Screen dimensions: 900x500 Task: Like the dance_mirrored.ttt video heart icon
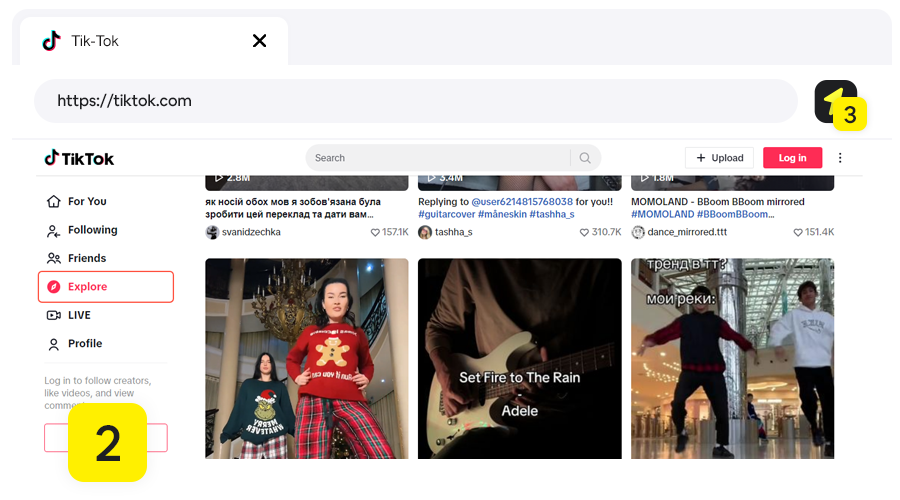798,232
